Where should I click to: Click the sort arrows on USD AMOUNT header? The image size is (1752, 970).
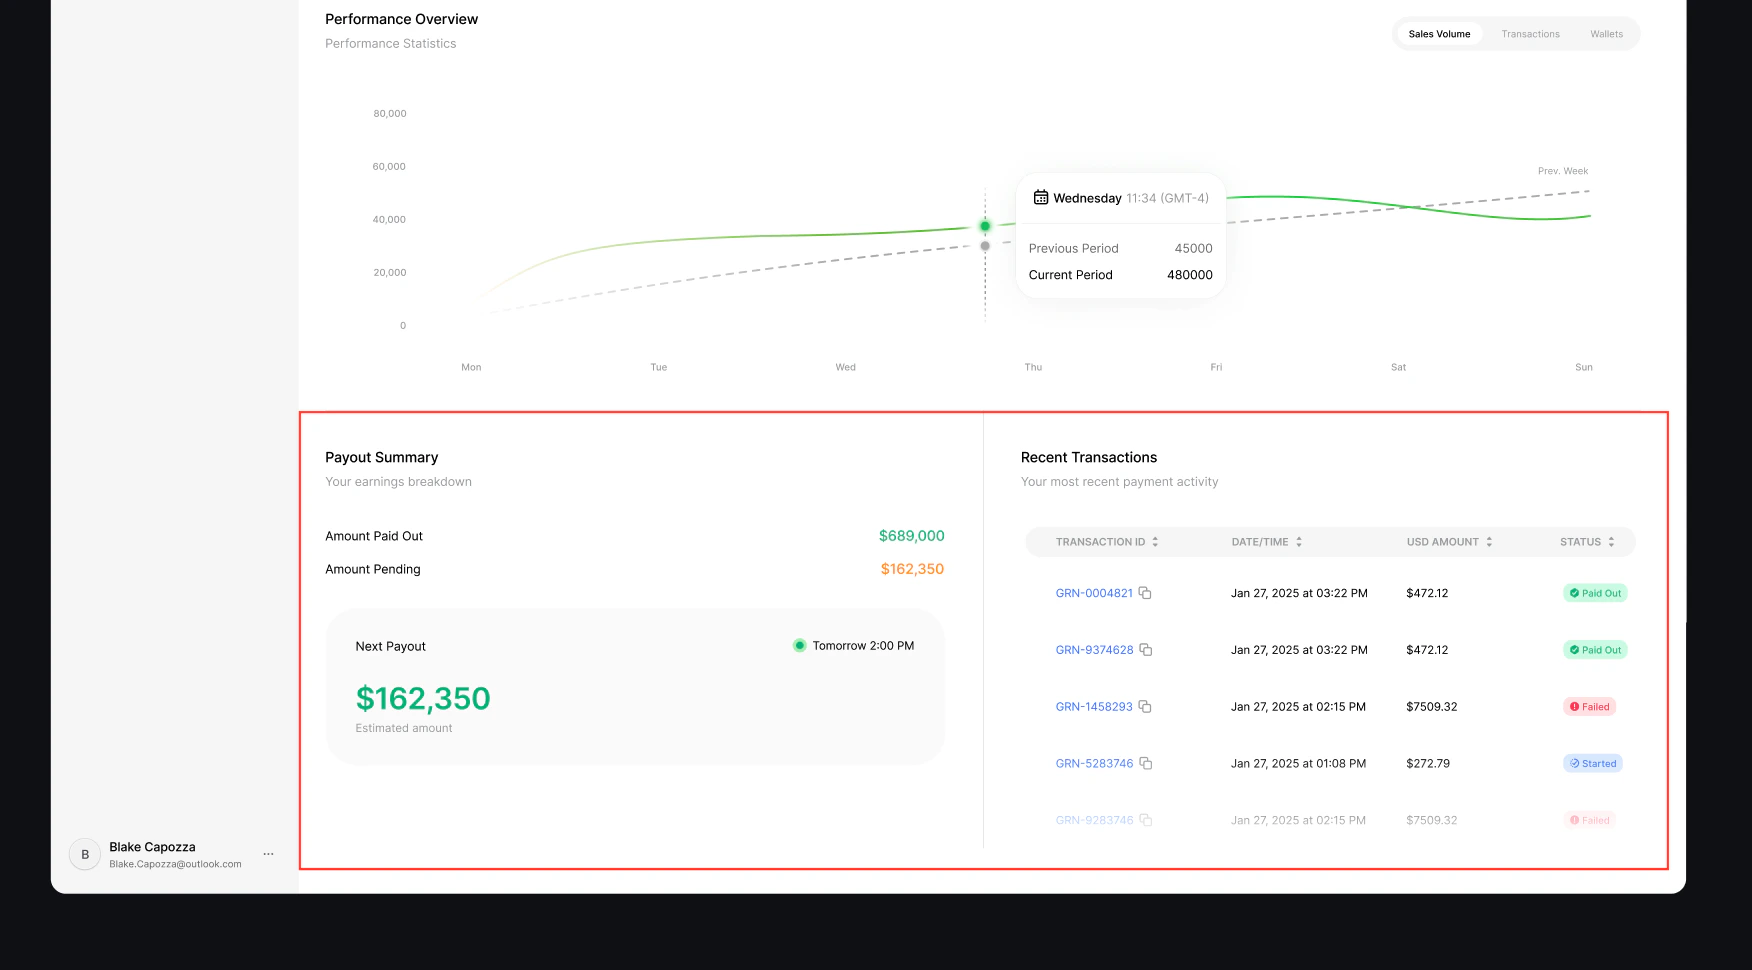pyautogui.click(x=1488, y=541)
